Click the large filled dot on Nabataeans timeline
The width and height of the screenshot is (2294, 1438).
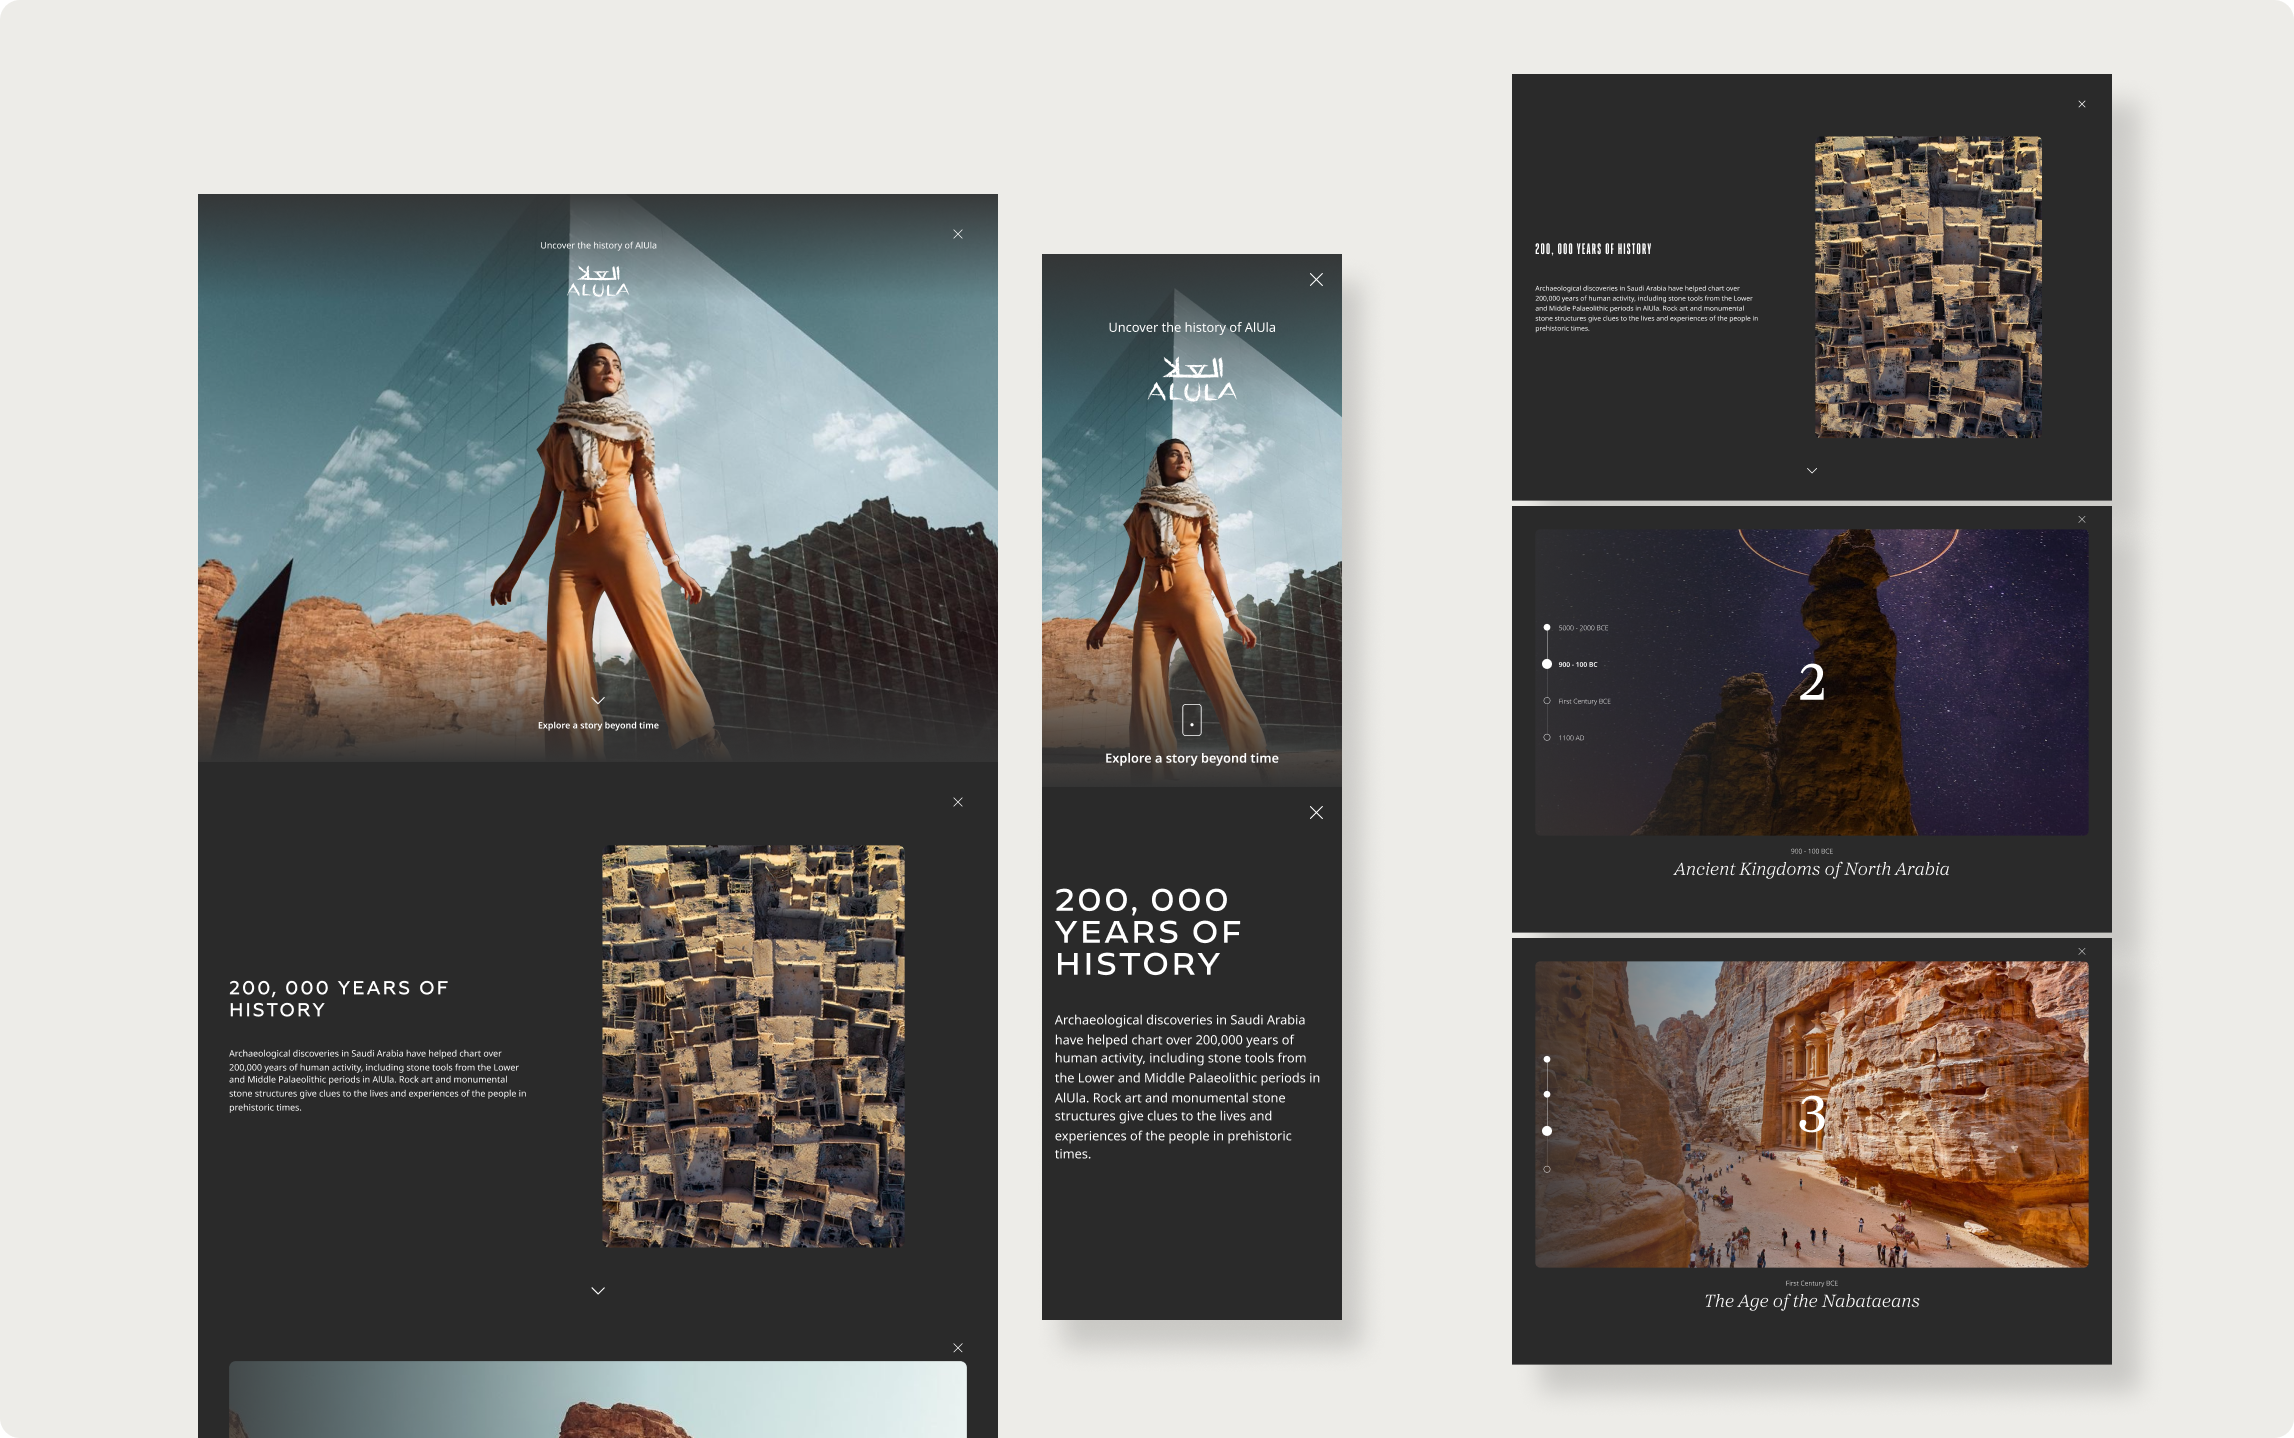pos(1547,1131)
